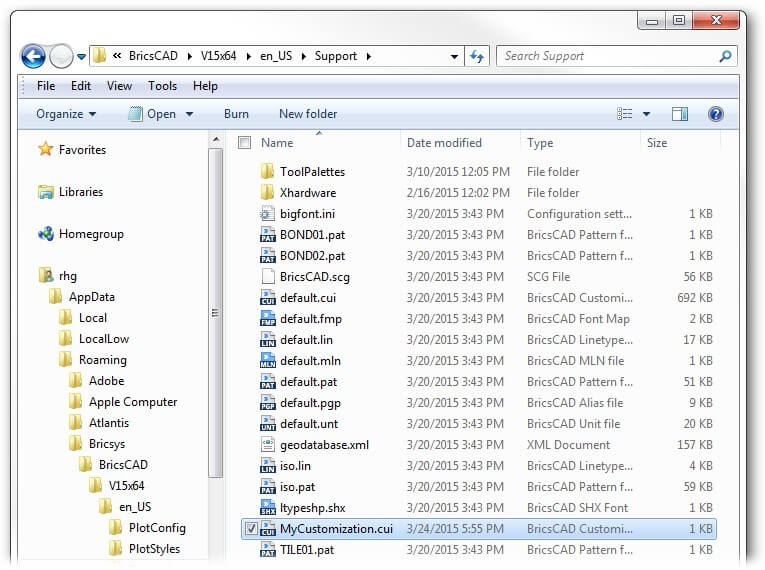Select the ToolPalettes folder icon
765x570 pixels.
pyautogui.click(x=267, y=171)
